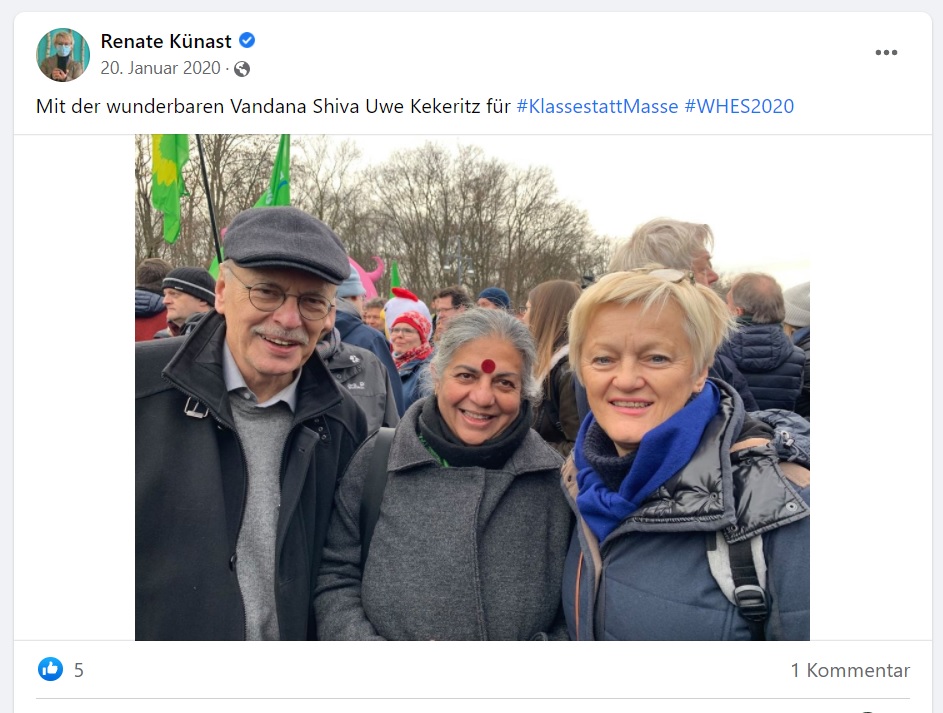Open the post date 20. Januar 2020
Screen dimensions: 943x713
click(x=160, y=68)
